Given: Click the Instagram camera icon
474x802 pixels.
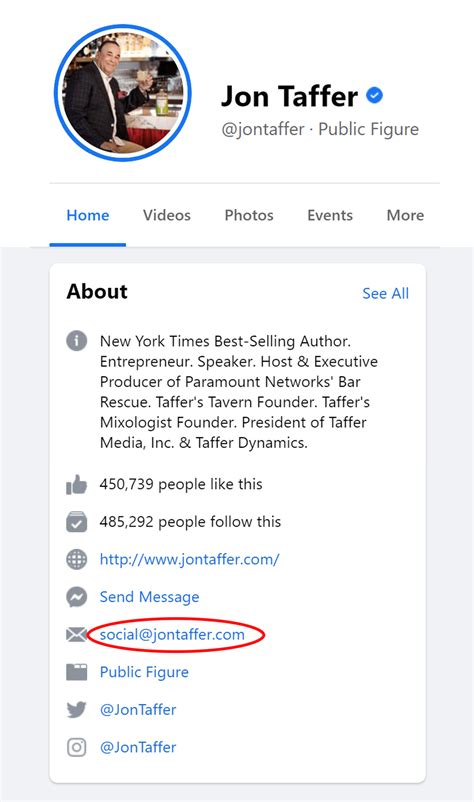Looking at the screenshot, I should click(x=76, y=747).
